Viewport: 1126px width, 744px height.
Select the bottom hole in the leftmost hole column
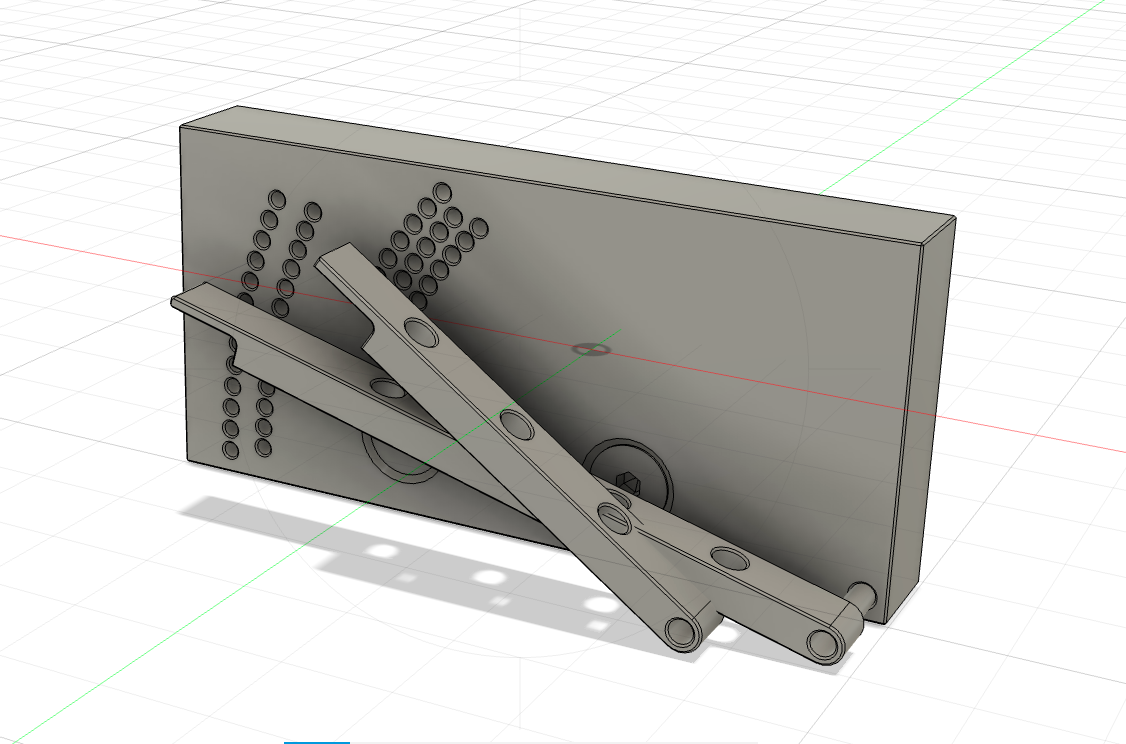pos(231,450)
